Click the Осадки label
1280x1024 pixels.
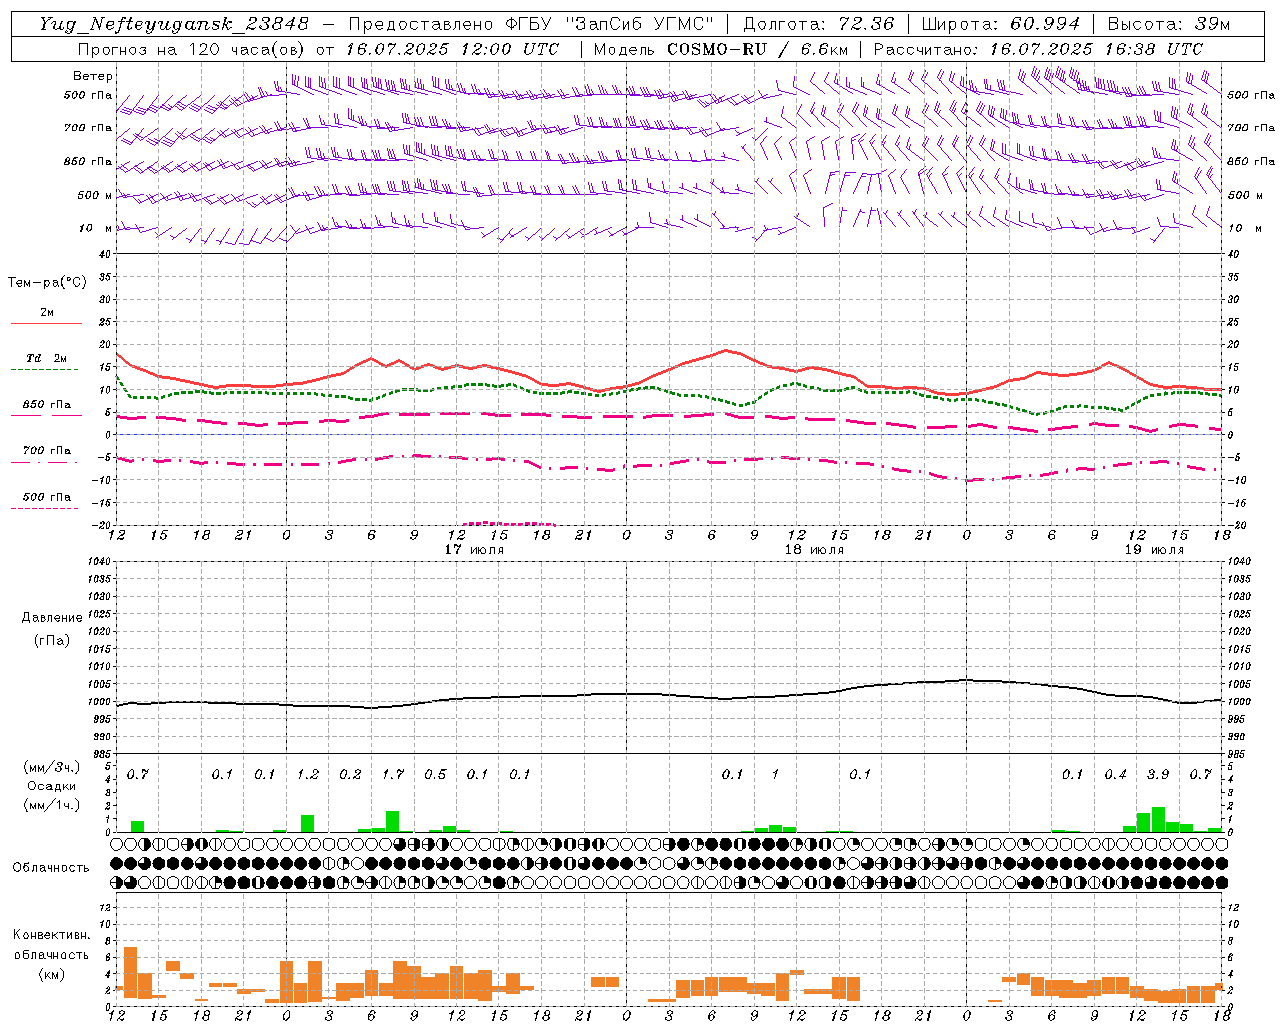[51, 786]
